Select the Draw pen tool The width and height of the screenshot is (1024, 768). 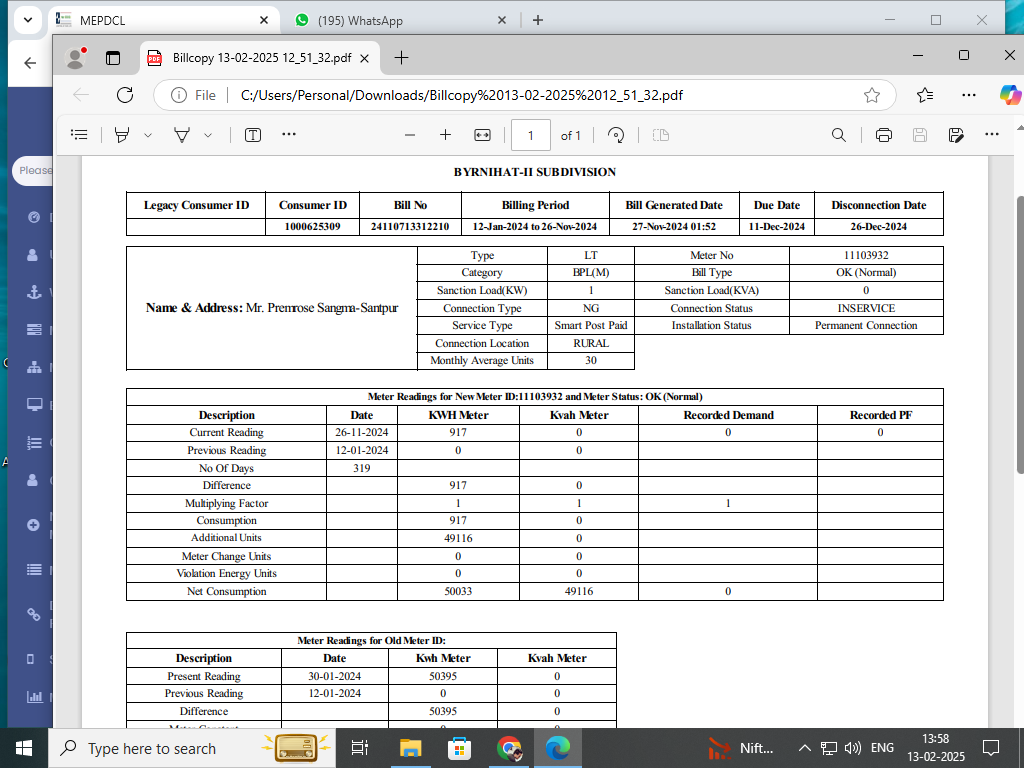(x=182, y=135)
